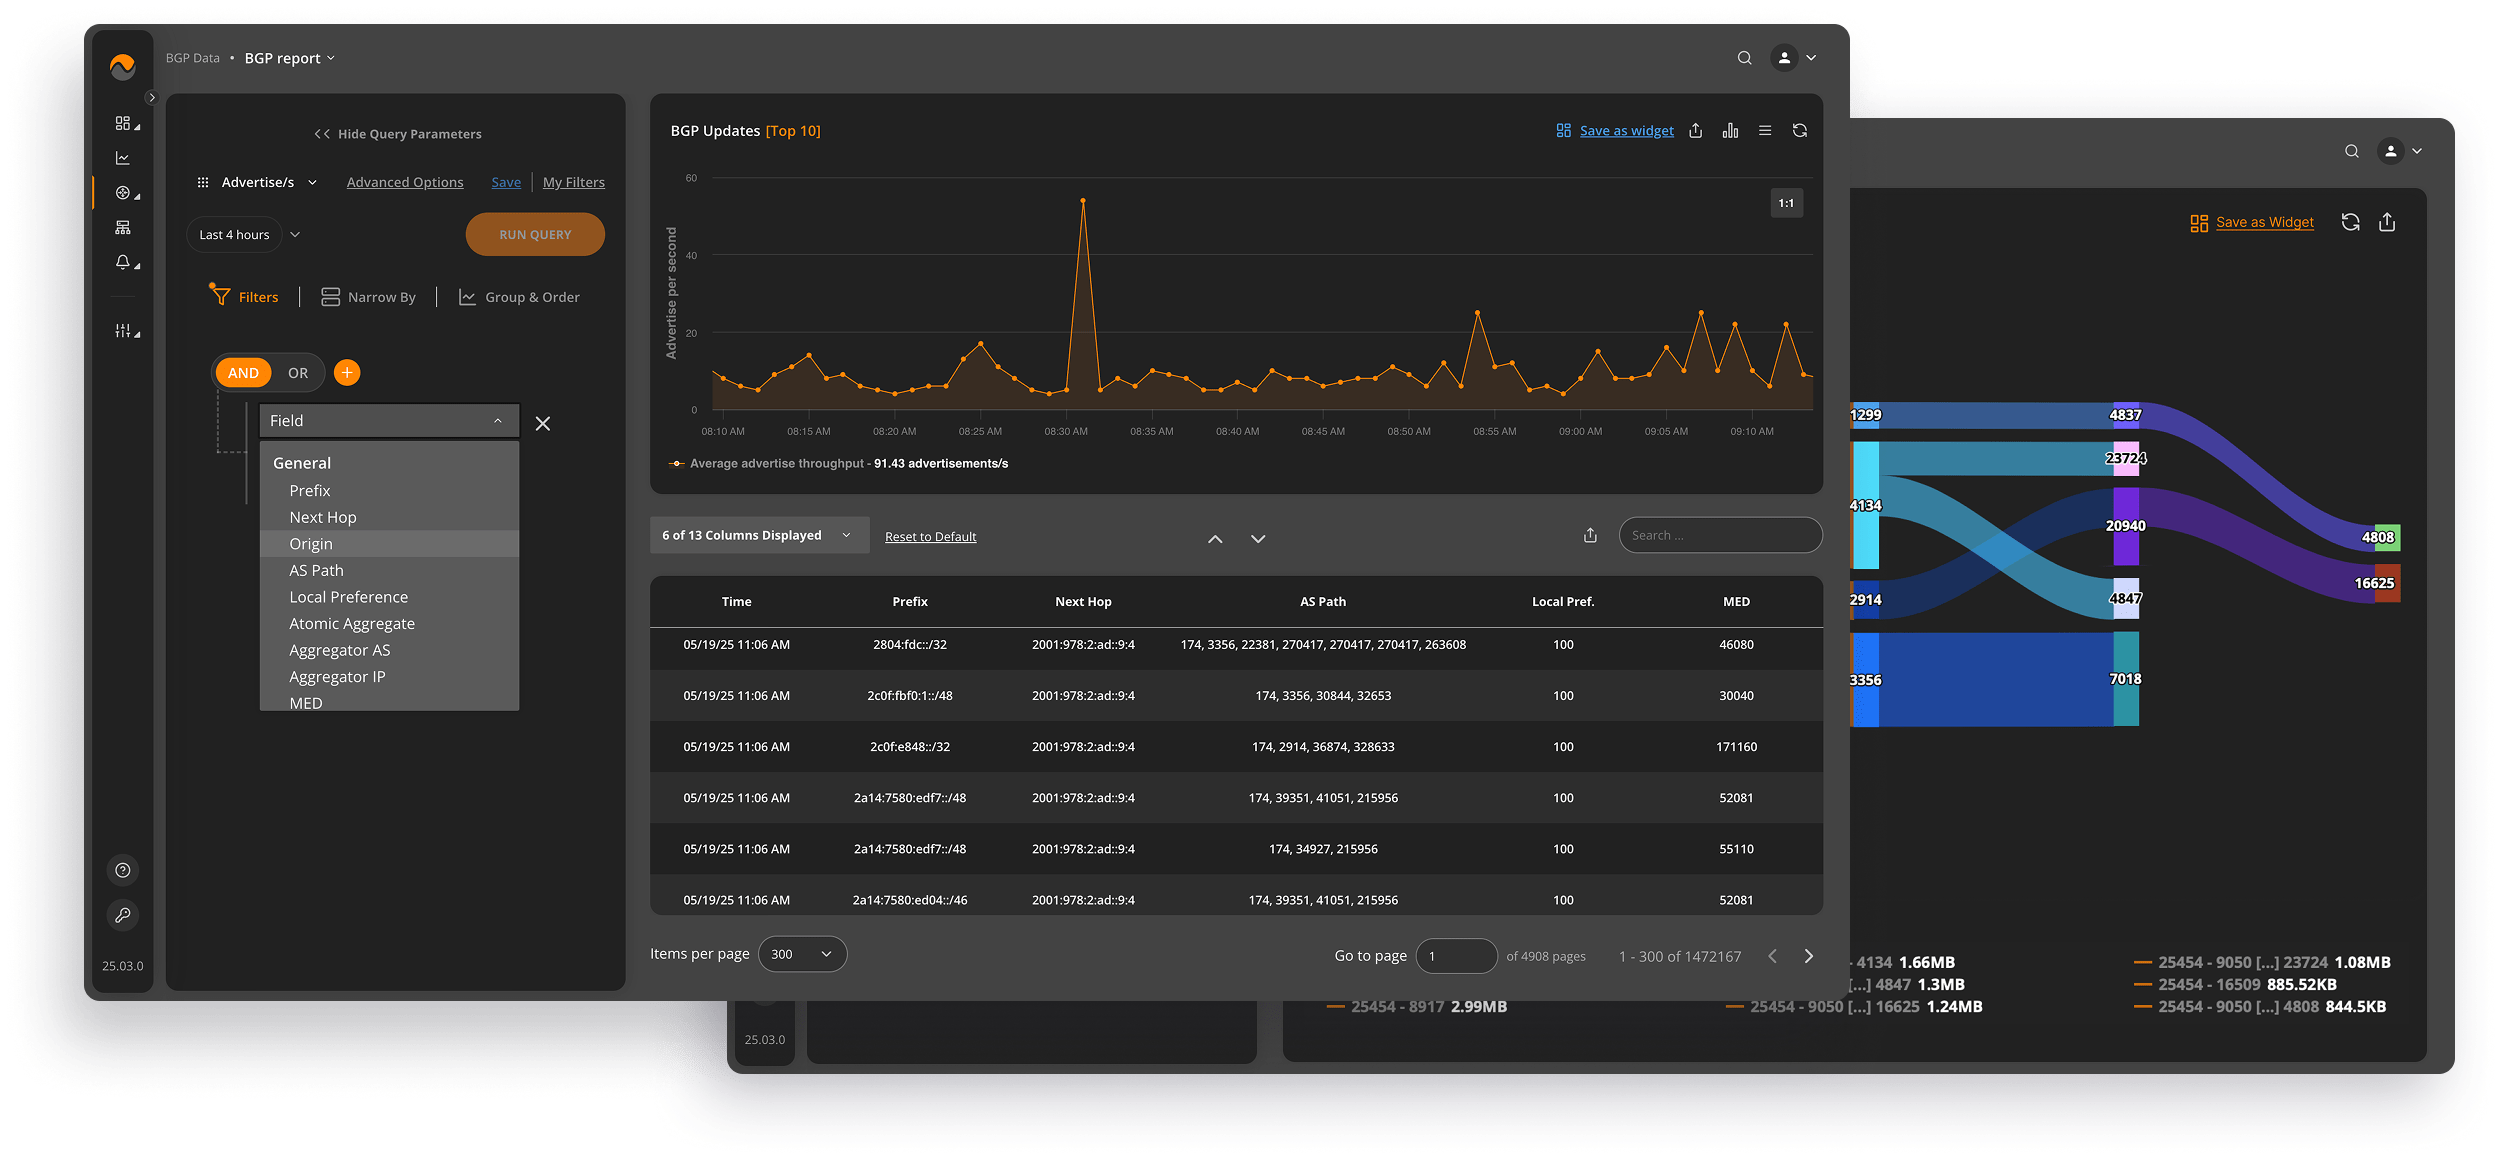The width and height of the screenshot is (2499, 1158).
Task: Open the alerts bell icon in sidebar
Action: click(x=123, y=262)
